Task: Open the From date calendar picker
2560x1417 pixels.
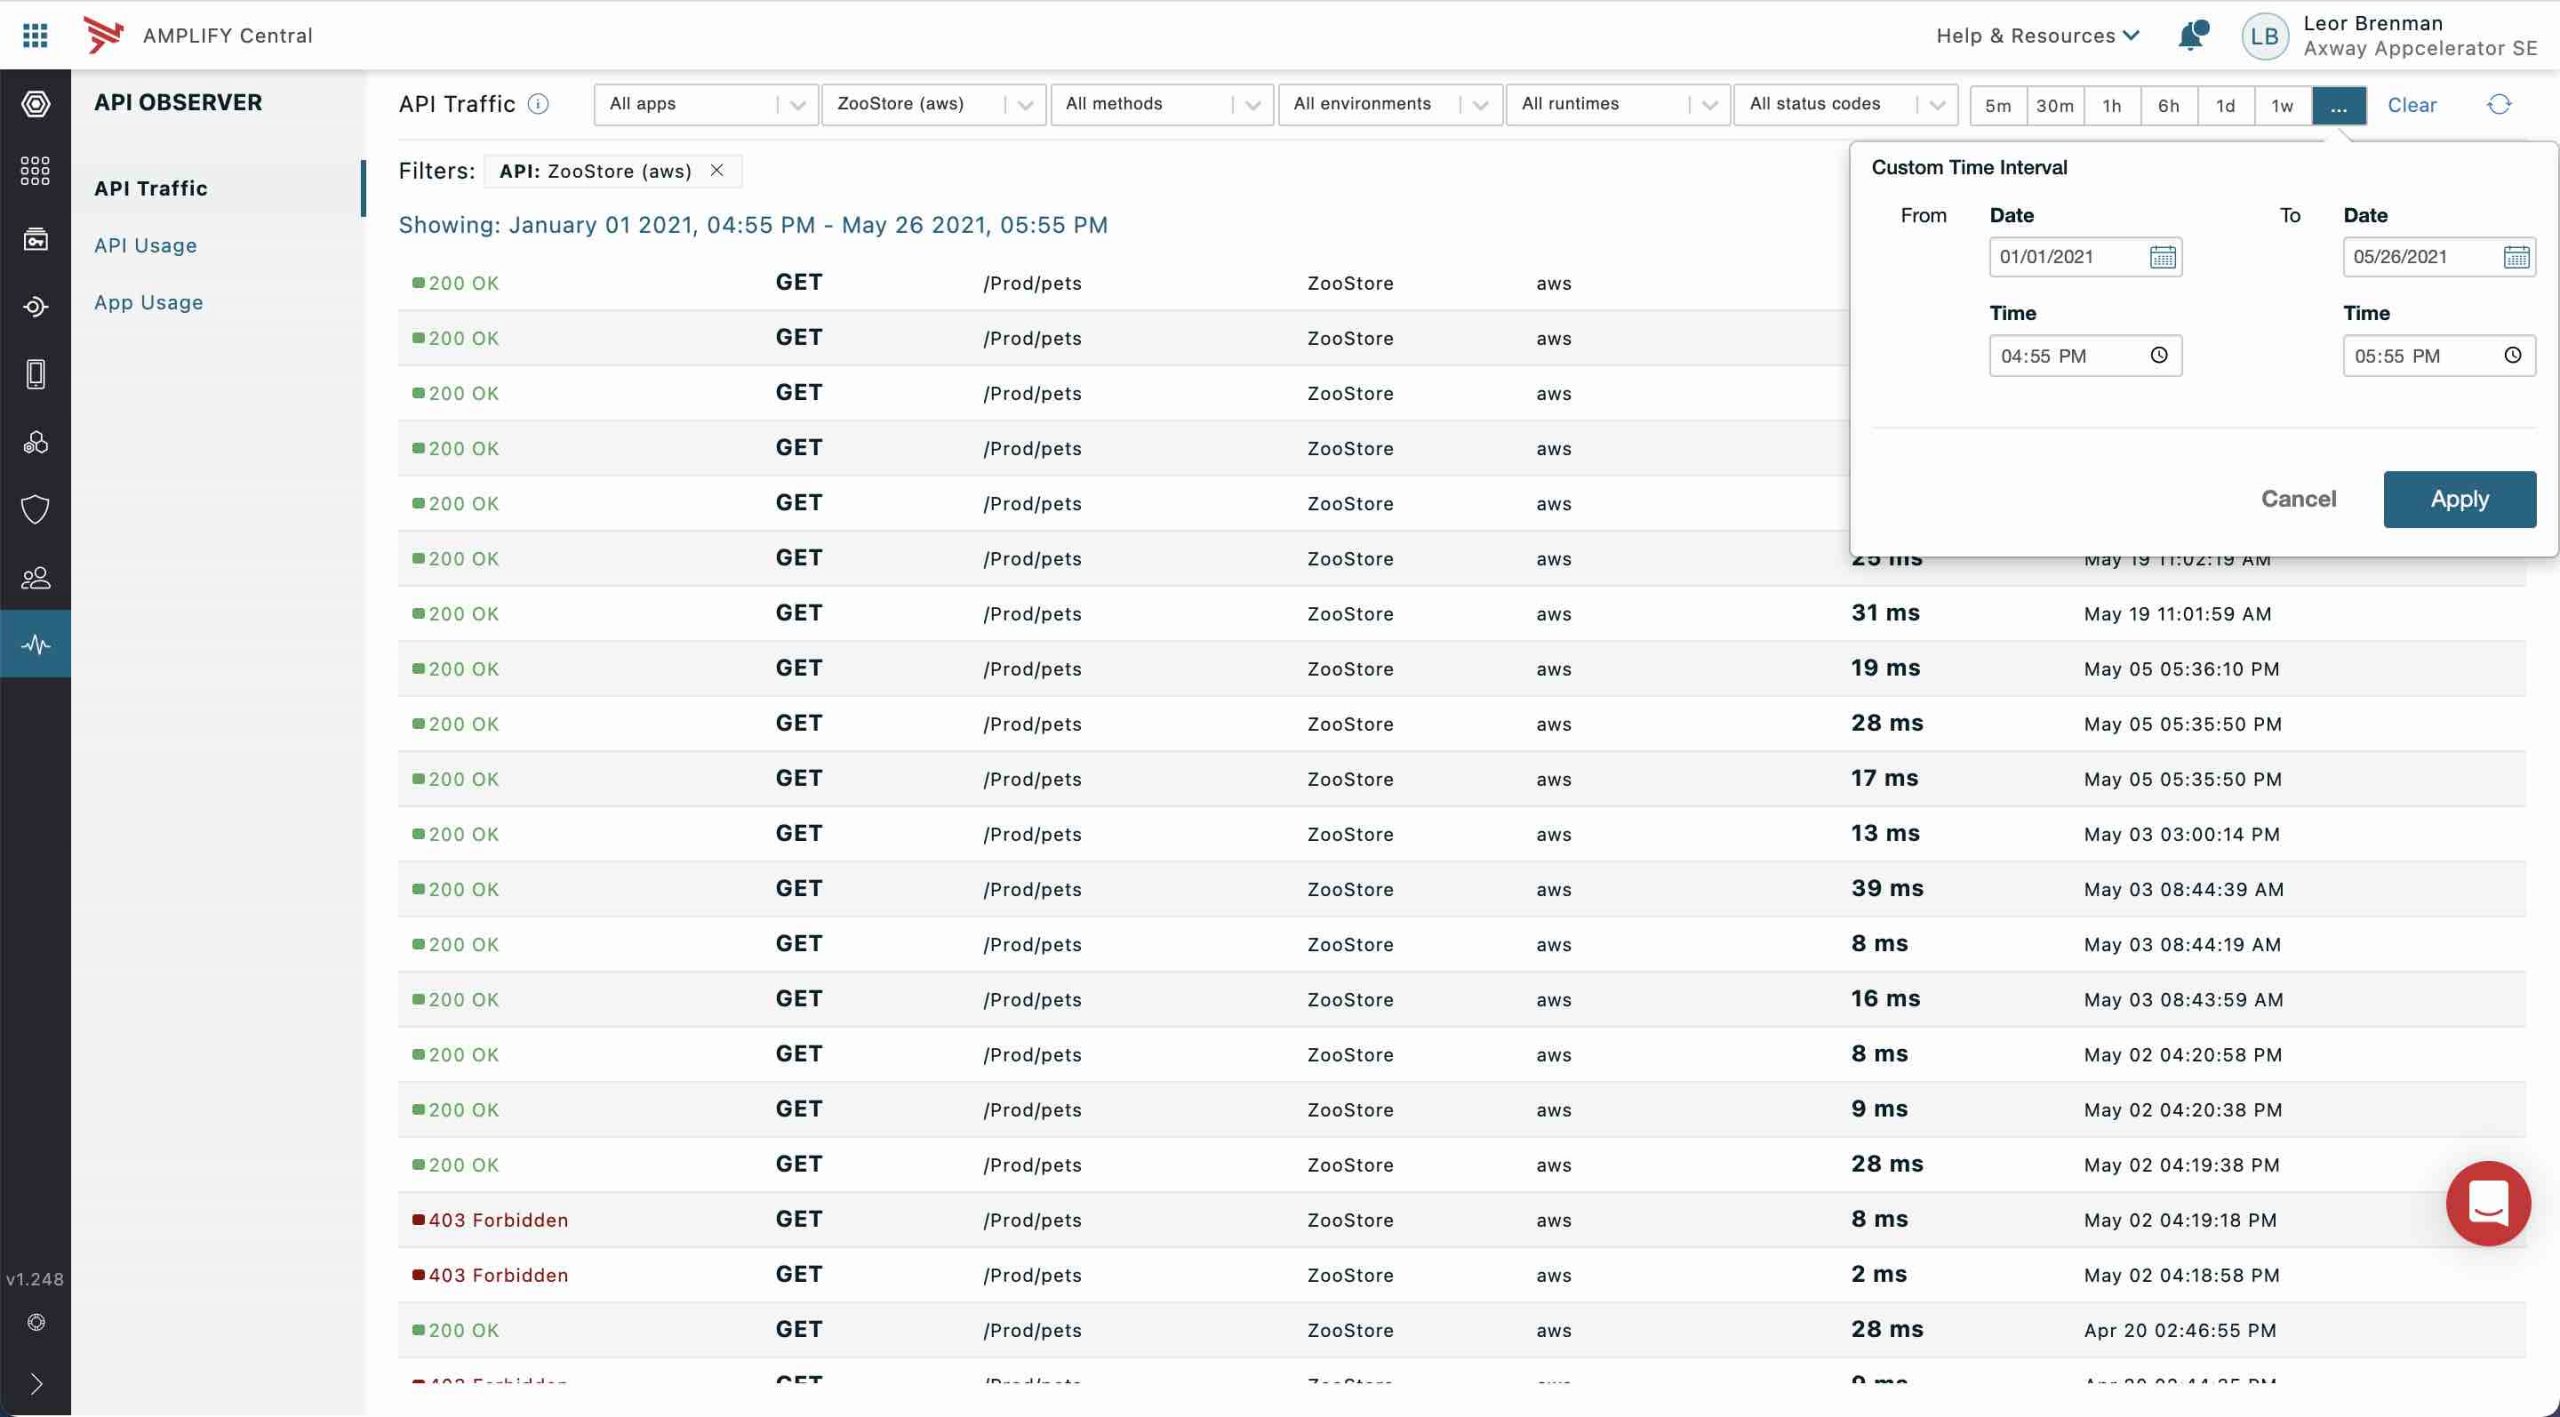Action: [2162, 257]
